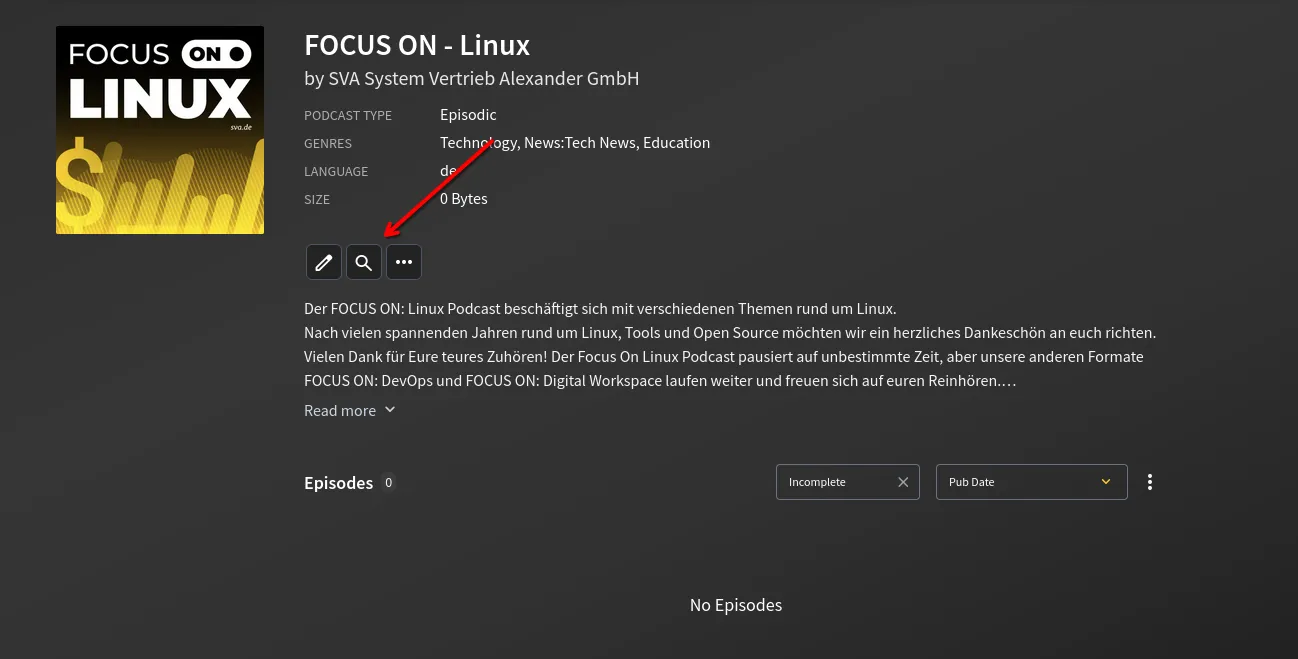The image size is (1298, 659).
Task: Click the FOCUS ON LINUX cover artwork
Action: [x=160, y=130]
